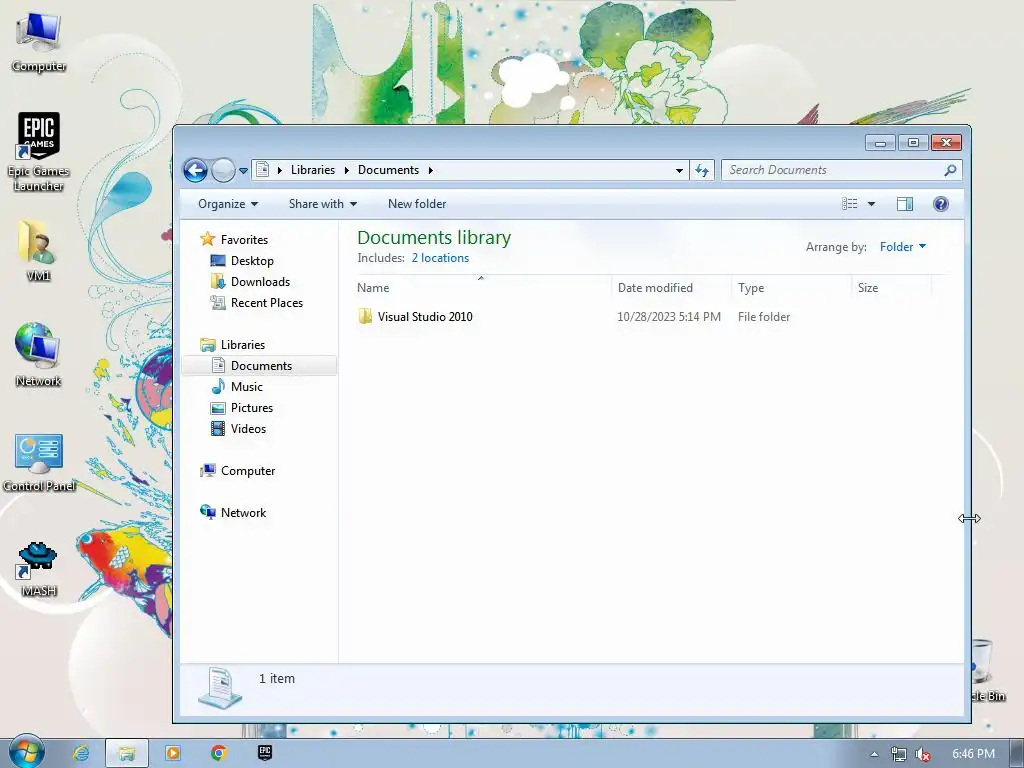Viewport: 1024px width, 768px height.
Task: Click the muted volume tray icon
Action: coord(923,754)
